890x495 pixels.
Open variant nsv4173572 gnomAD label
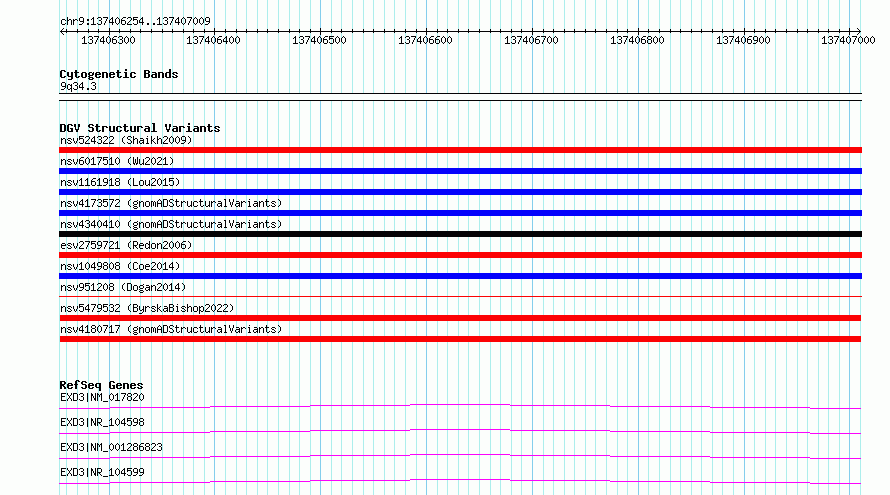tap(171, 203)
